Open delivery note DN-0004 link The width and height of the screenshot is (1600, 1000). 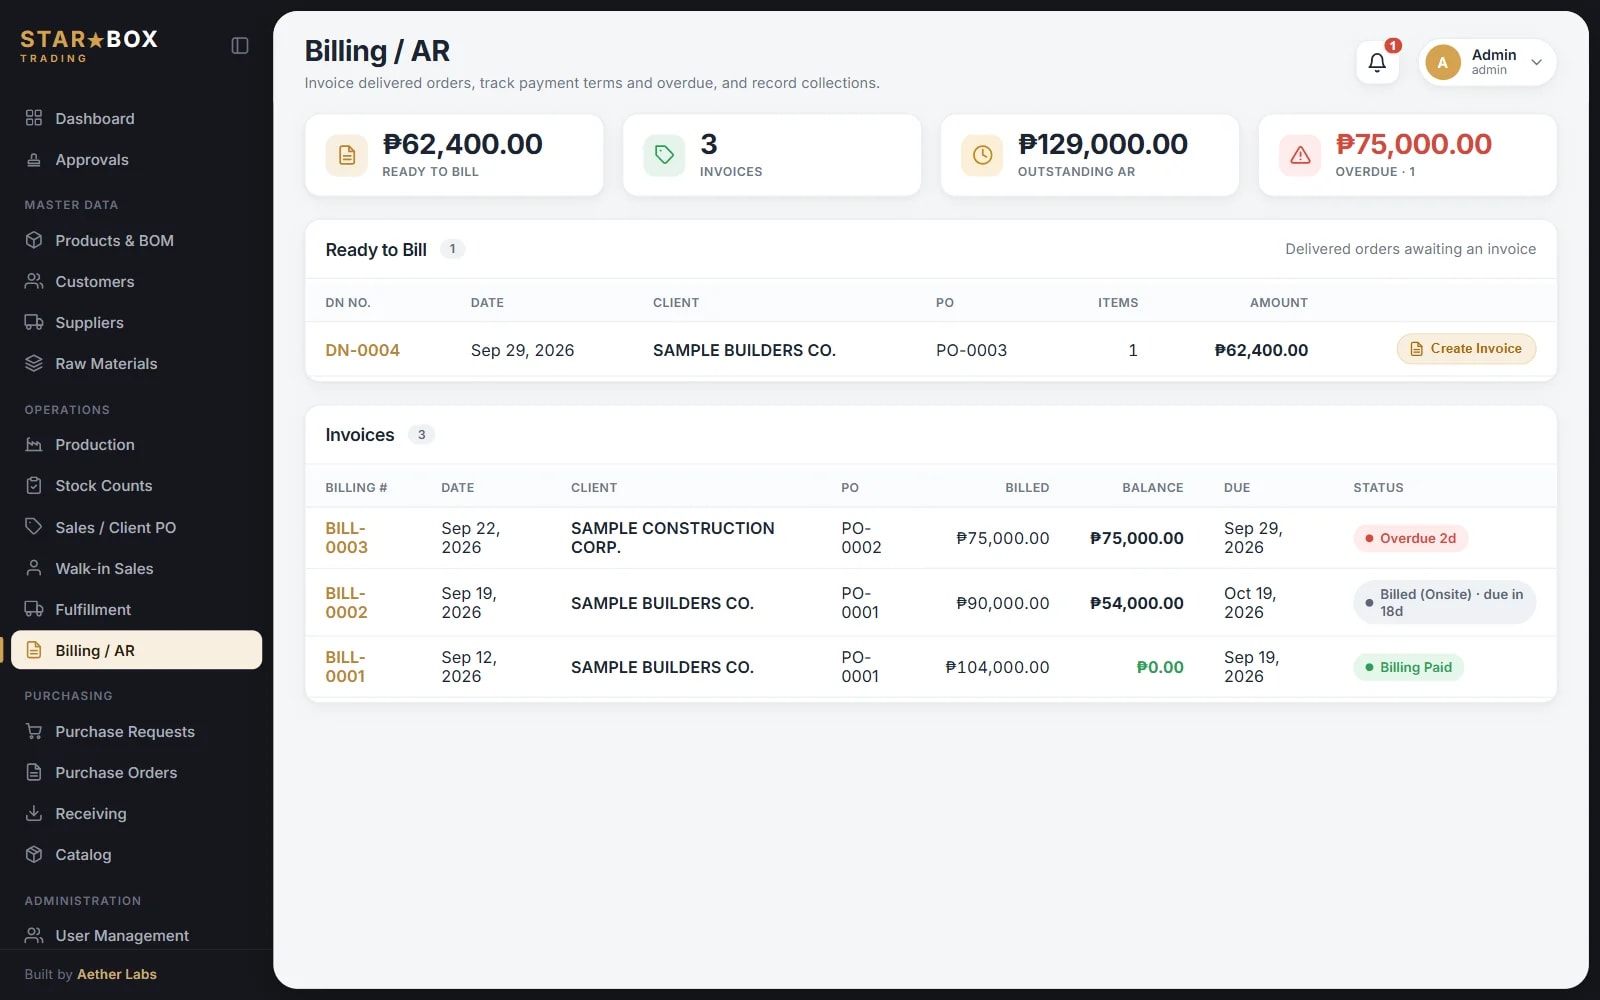tap(362, 350)
